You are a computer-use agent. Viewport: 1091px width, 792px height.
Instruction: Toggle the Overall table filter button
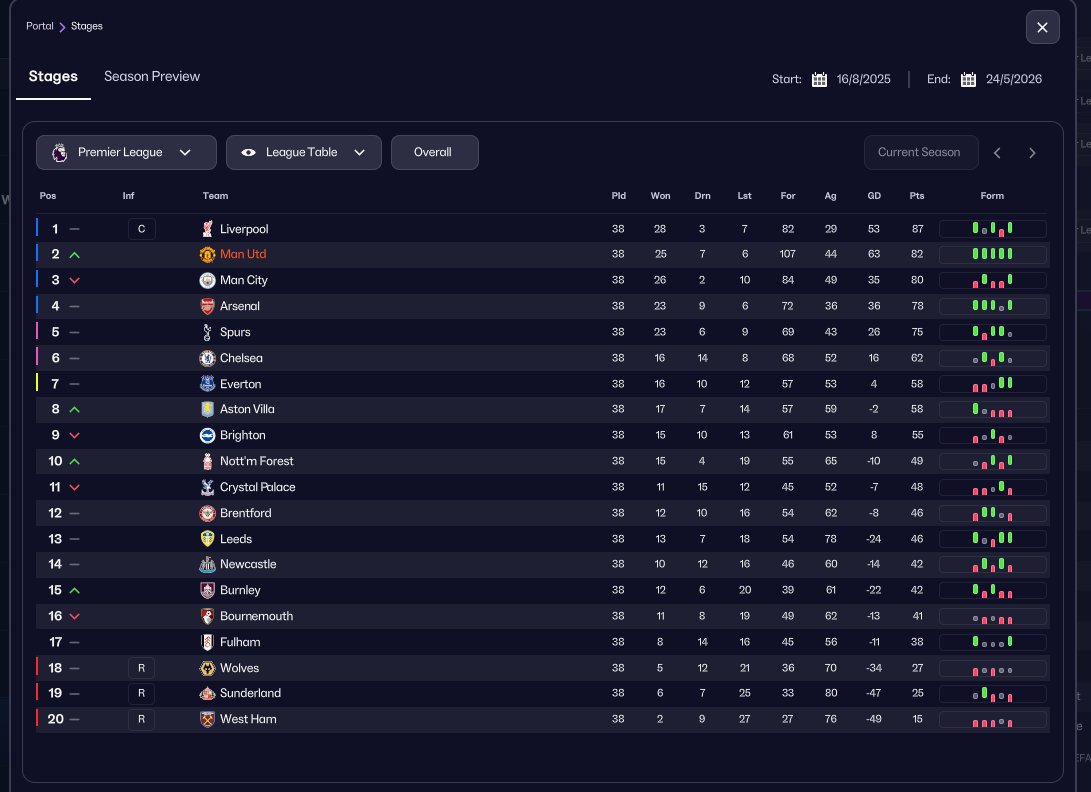click(x=434, y=152)
